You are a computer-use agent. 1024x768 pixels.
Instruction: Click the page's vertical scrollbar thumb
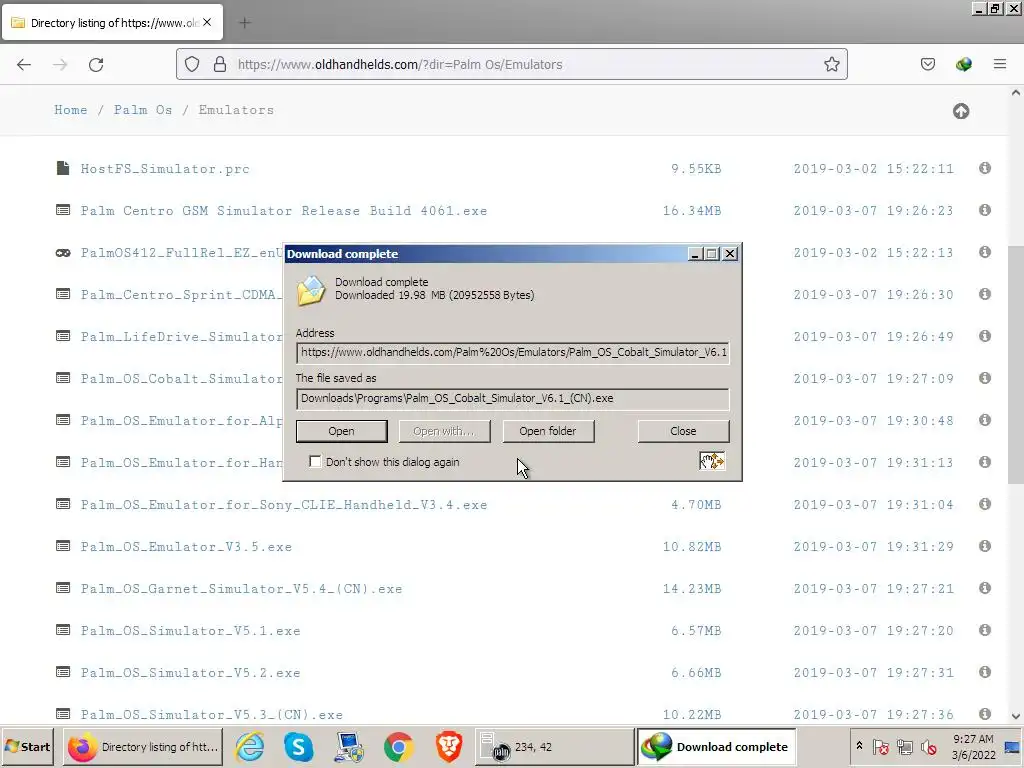1016,364
